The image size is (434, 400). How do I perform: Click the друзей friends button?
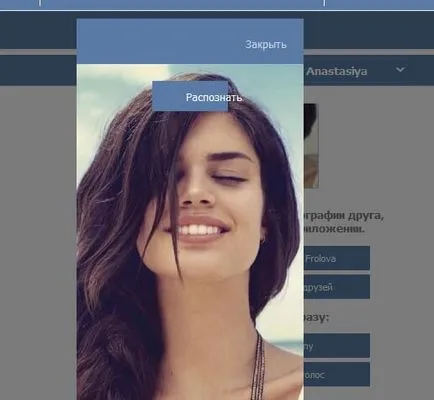[337, 287]
